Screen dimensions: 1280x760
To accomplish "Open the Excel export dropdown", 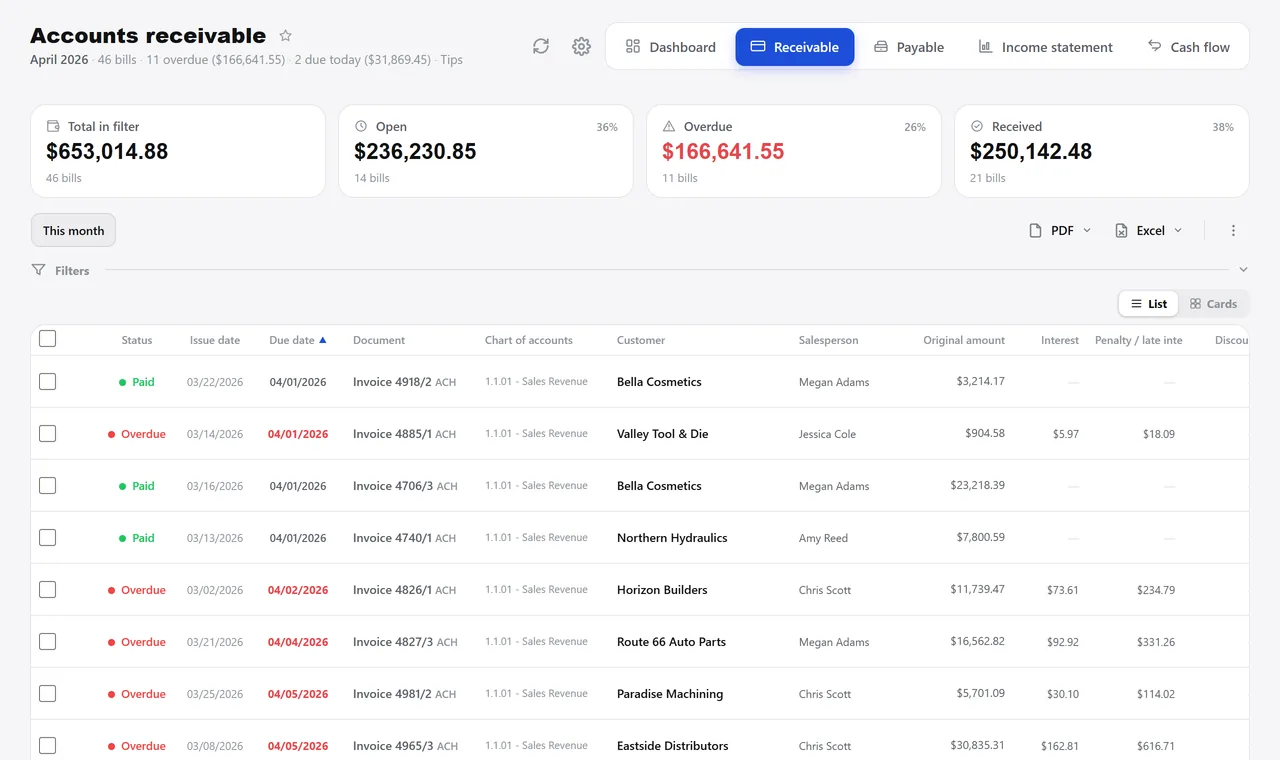I will click(1149, 230).
